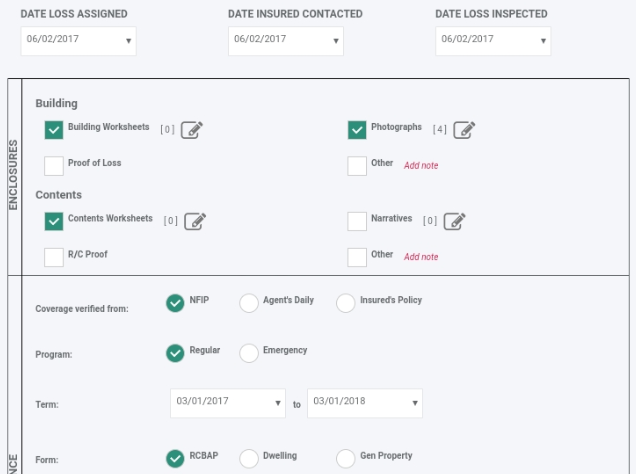Check the Narratives checkbox
Image resolution: width=636 pixels, height=474 pixels.
357,221
